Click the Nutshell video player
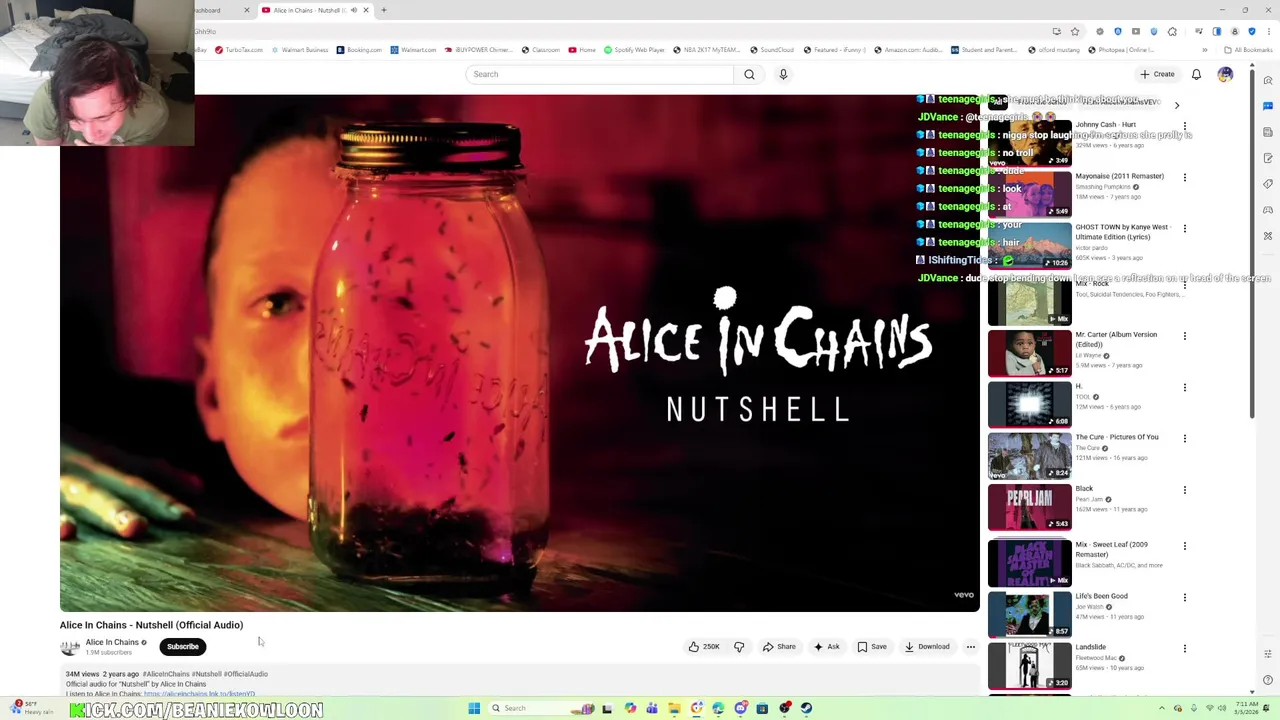1280x720 pixels. 519,352
